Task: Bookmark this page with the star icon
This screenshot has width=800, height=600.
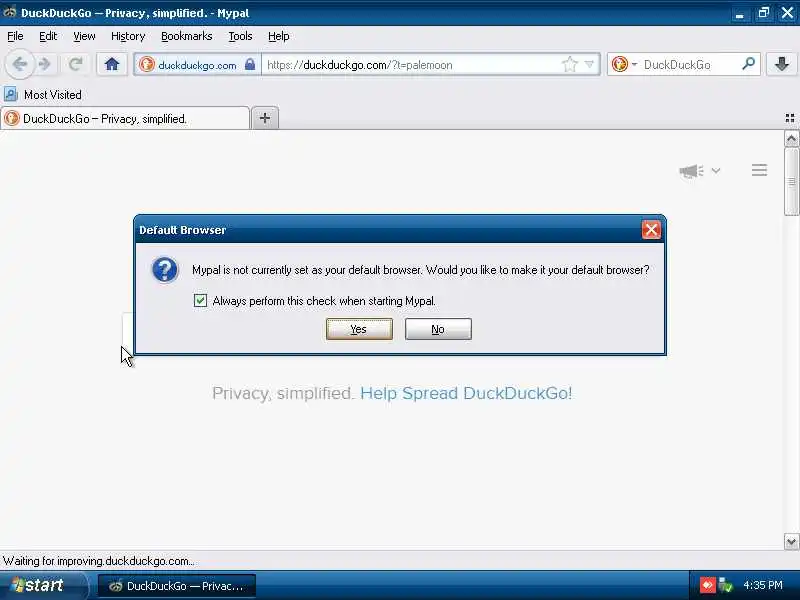Action: coord(569,65)
